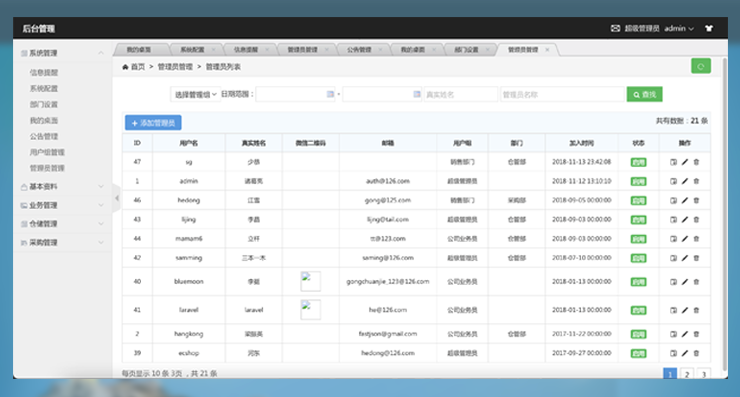Image resolution: width=740 pixels, height=397 pixels.
Task: Delete user laravel using the trash icon
Action: point(696,310)
